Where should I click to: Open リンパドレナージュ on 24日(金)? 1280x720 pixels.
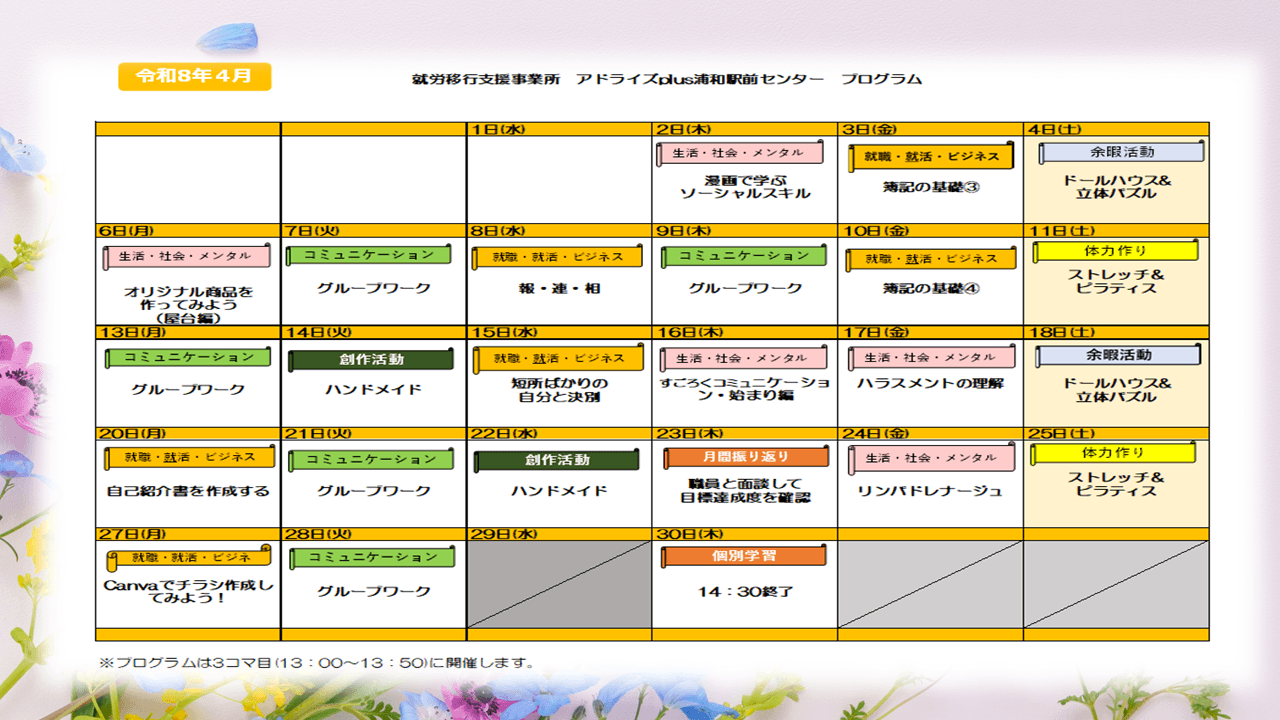pos(930,491)
